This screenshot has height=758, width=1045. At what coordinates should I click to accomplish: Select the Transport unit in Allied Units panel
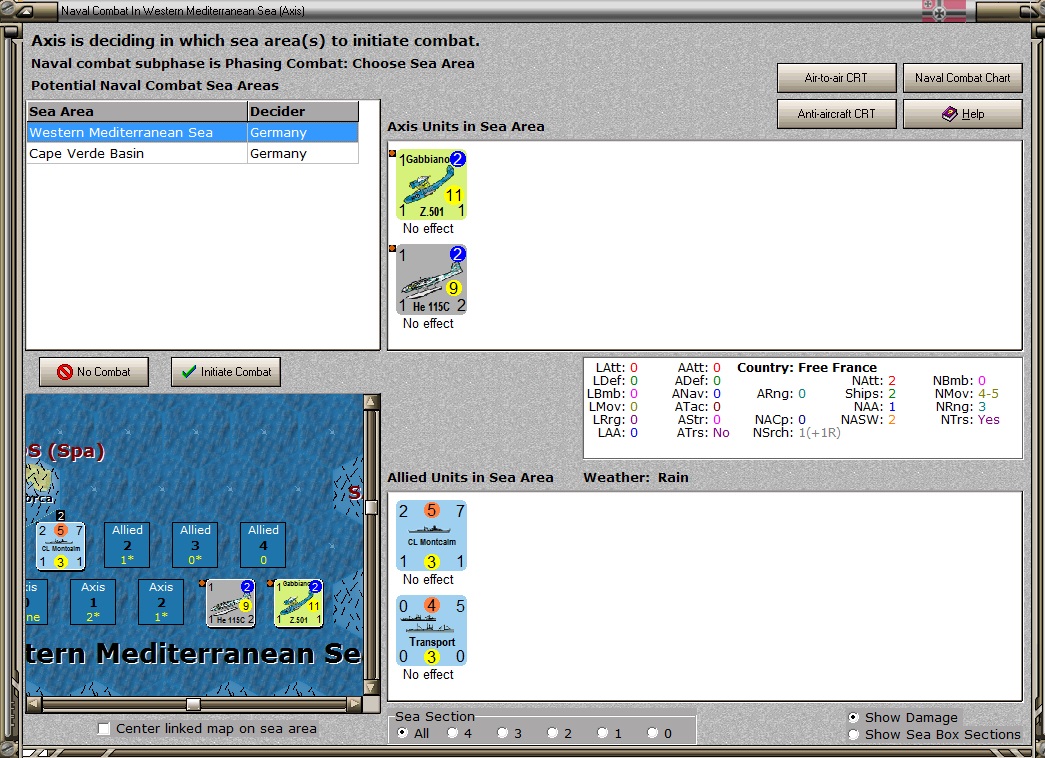coord(431,631)
